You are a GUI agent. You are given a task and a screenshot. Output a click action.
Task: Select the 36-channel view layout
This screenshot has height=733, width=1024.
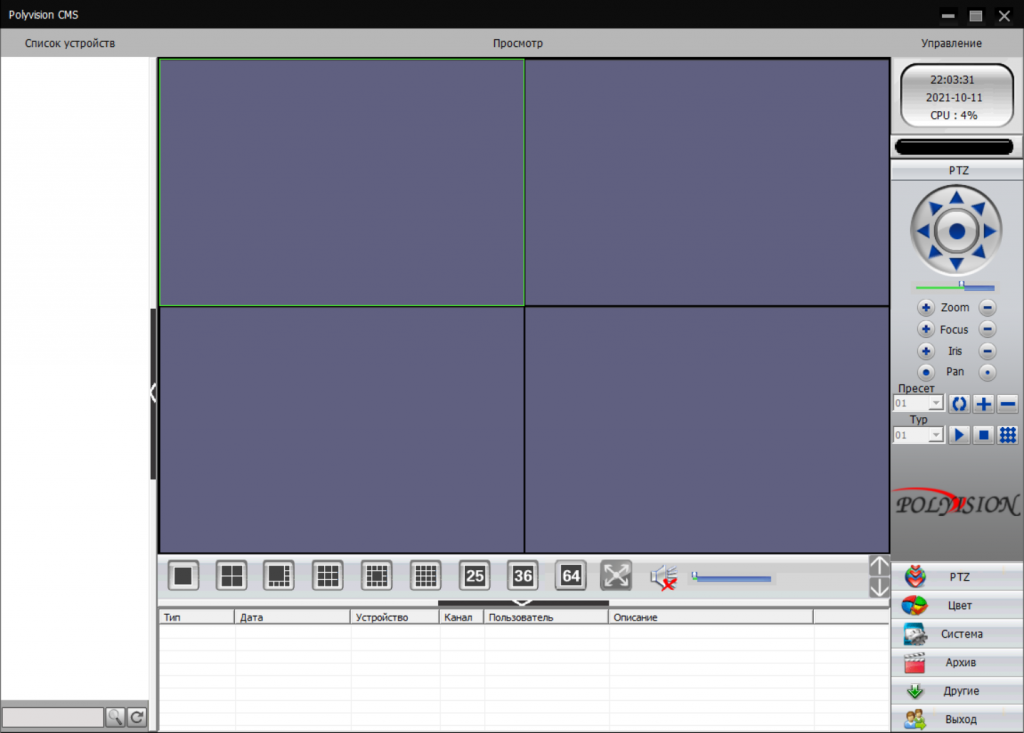(523, 575)
